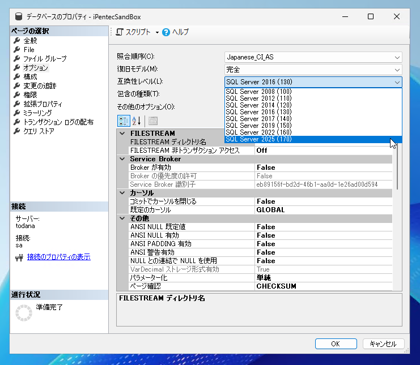The image size is (420, 365).
Task: Maximize the database properties window
Action: click(371, 16)
